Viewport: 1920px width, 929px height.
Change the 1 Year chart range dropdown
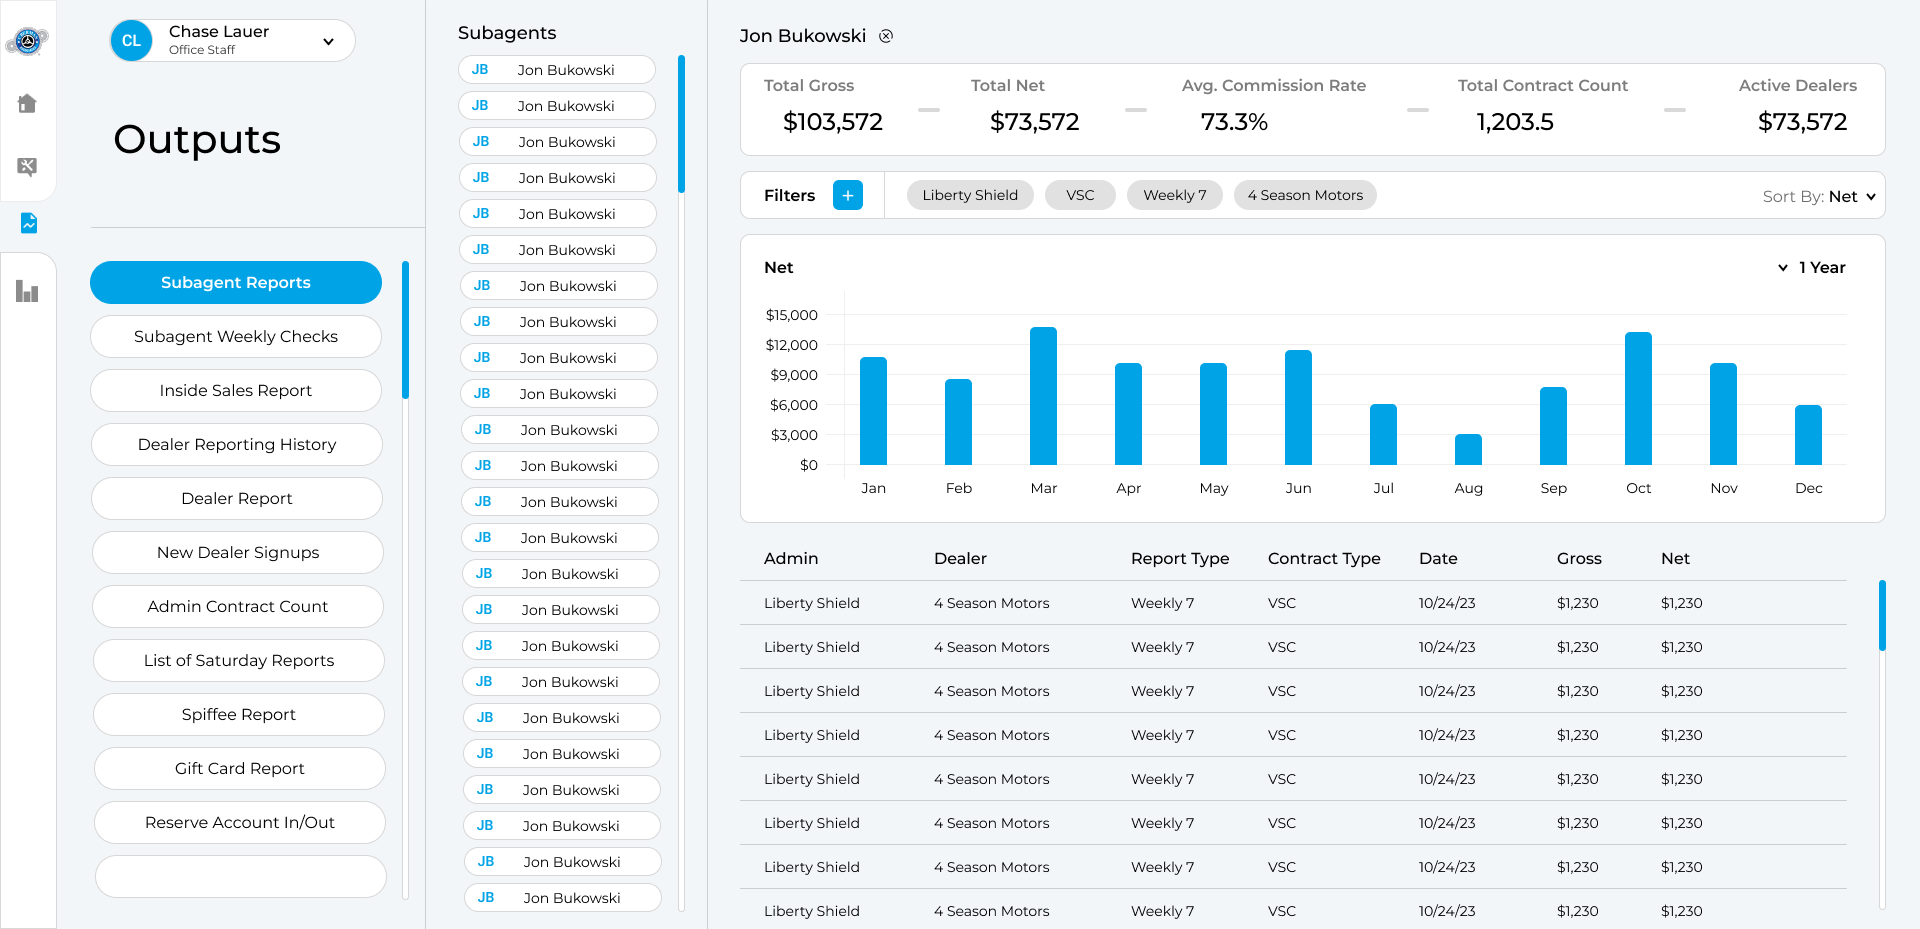coord(1812,267)
